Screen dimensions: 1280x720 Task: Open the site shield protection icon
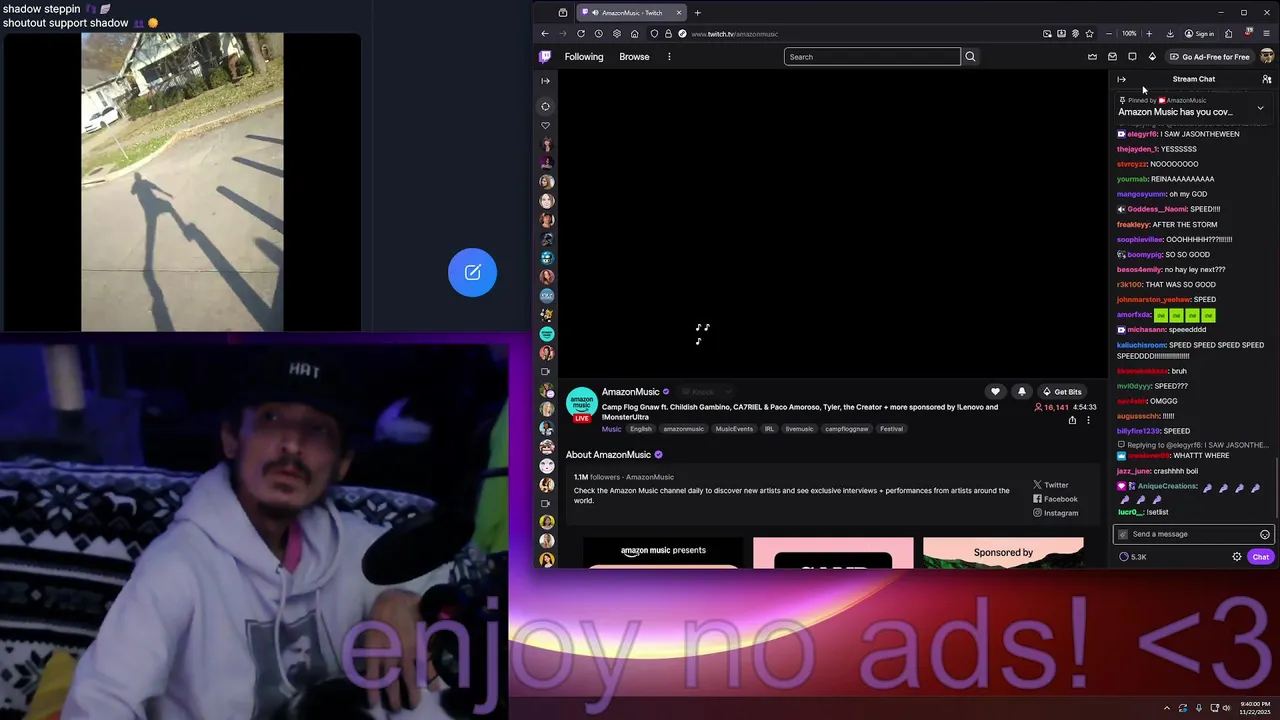click(654, 34)
